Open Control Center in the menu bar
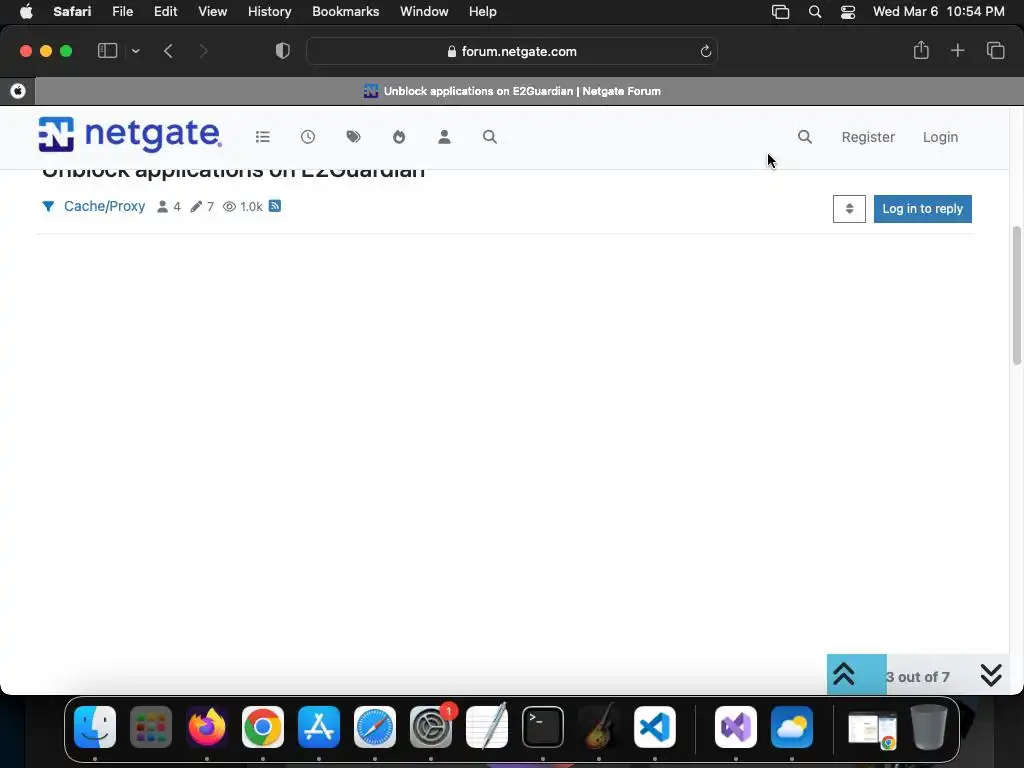The width and height of the screenshot is (1024, 768). coord(848,12)
